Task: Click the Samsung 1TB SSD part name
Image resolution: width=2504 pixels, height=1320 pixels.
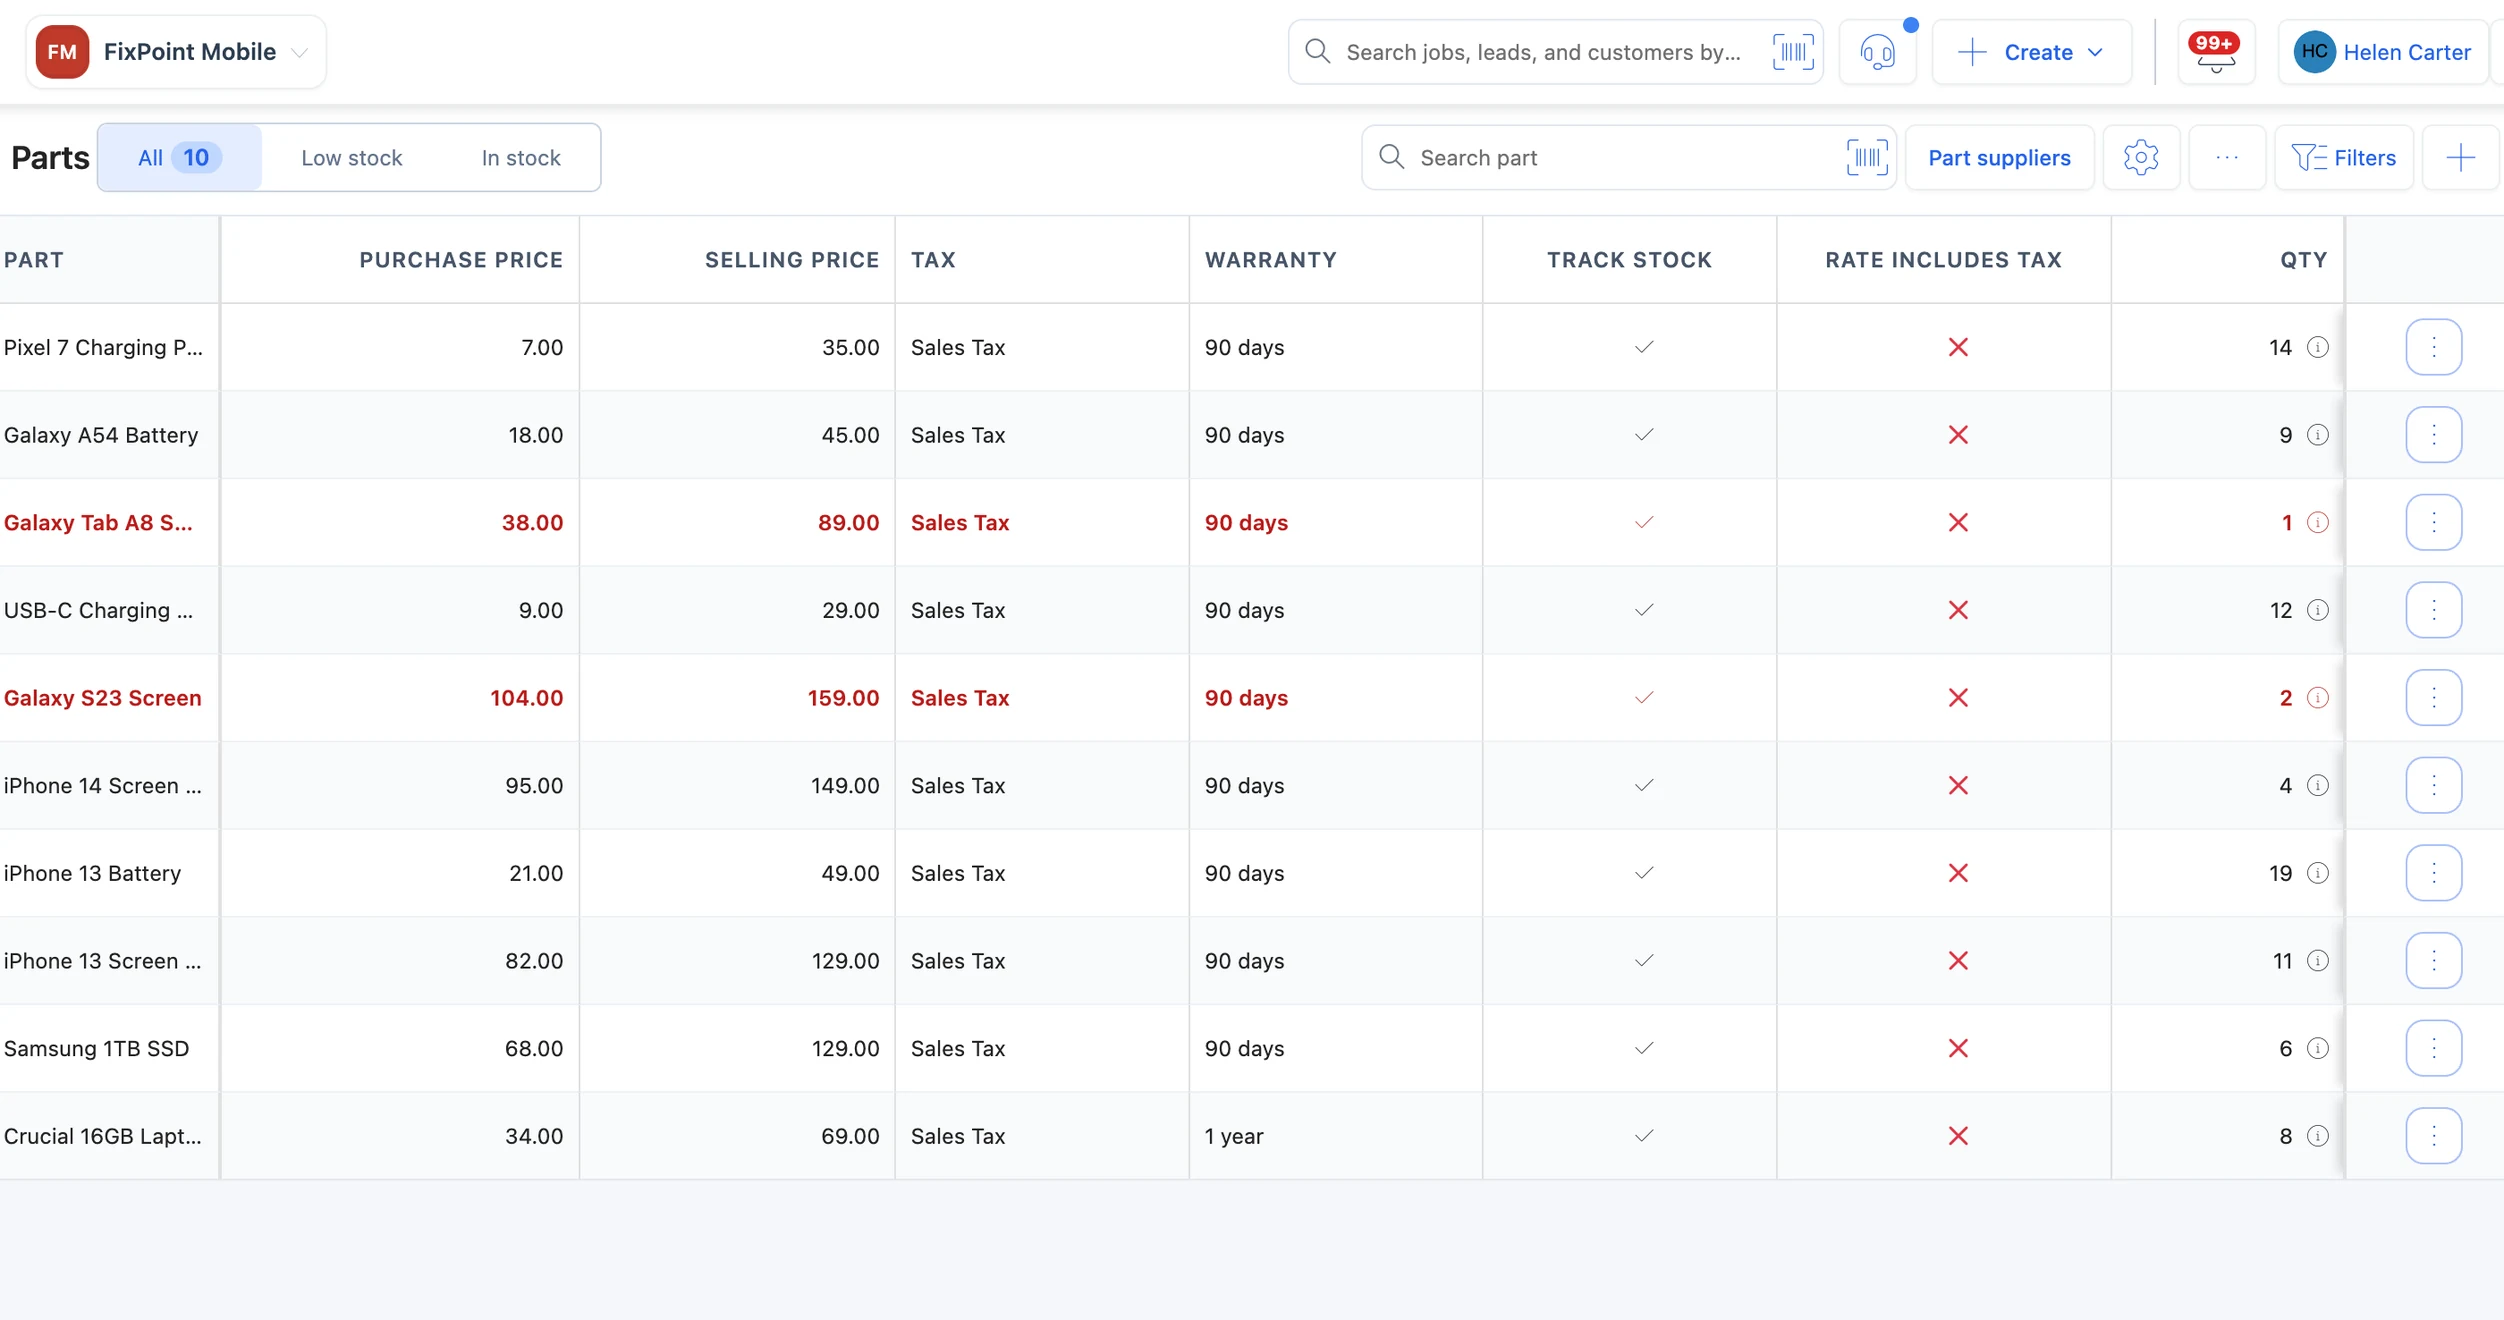Action: coord(96,1048)
